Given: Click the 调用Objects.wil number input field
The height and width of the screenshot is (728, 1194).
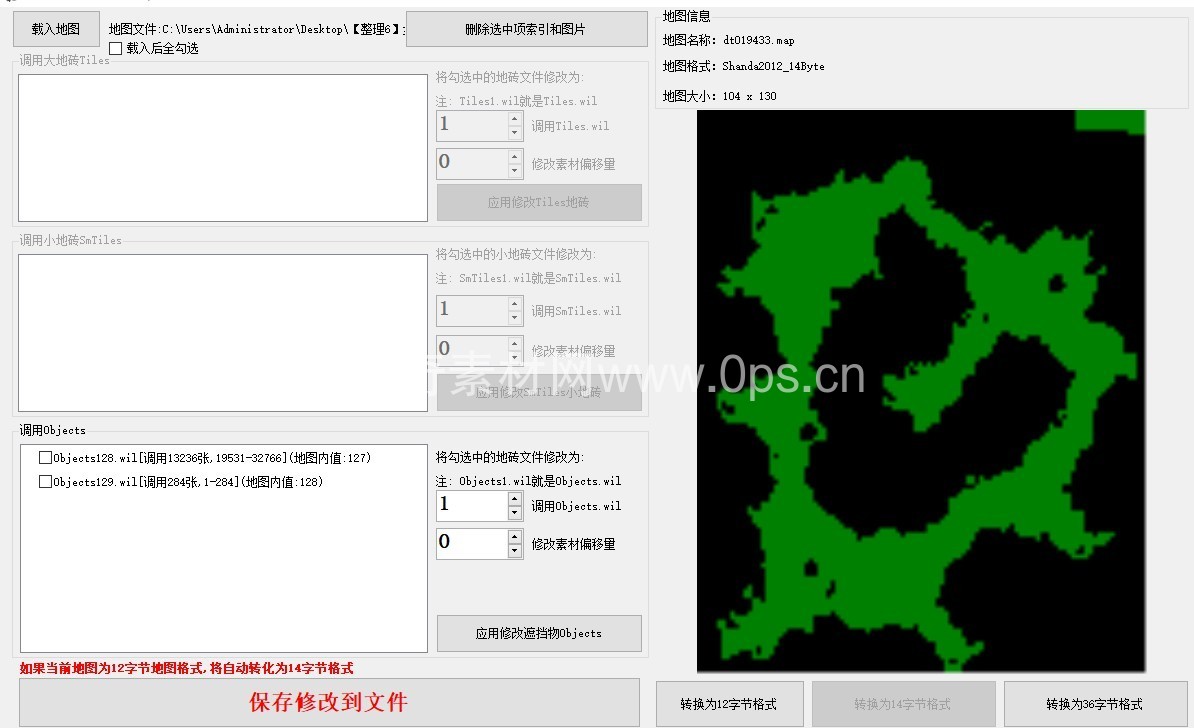Looking at the screenshot, I should pyautogui.click(x=471, y=505).
